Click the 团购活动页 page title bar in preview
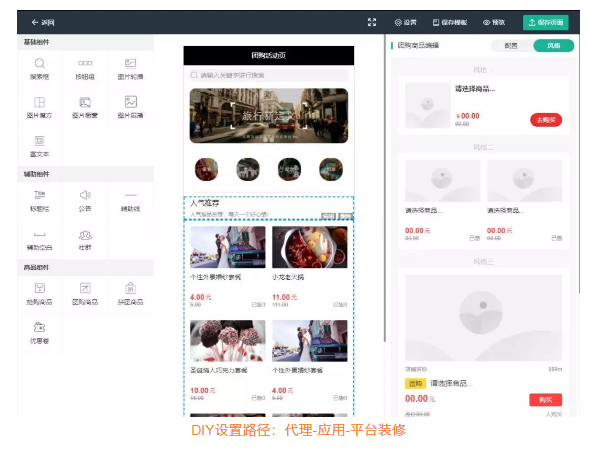Viewport: 600px width, 465px height. 269,55
